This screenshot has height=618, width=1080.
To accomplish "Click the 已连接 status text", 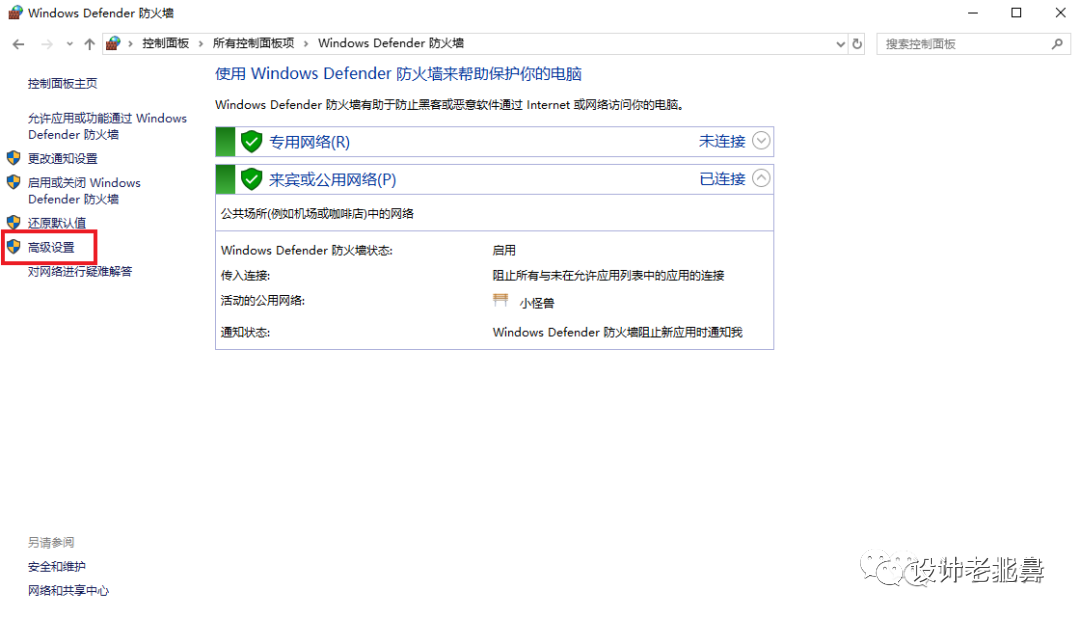I will coord(722,179).
